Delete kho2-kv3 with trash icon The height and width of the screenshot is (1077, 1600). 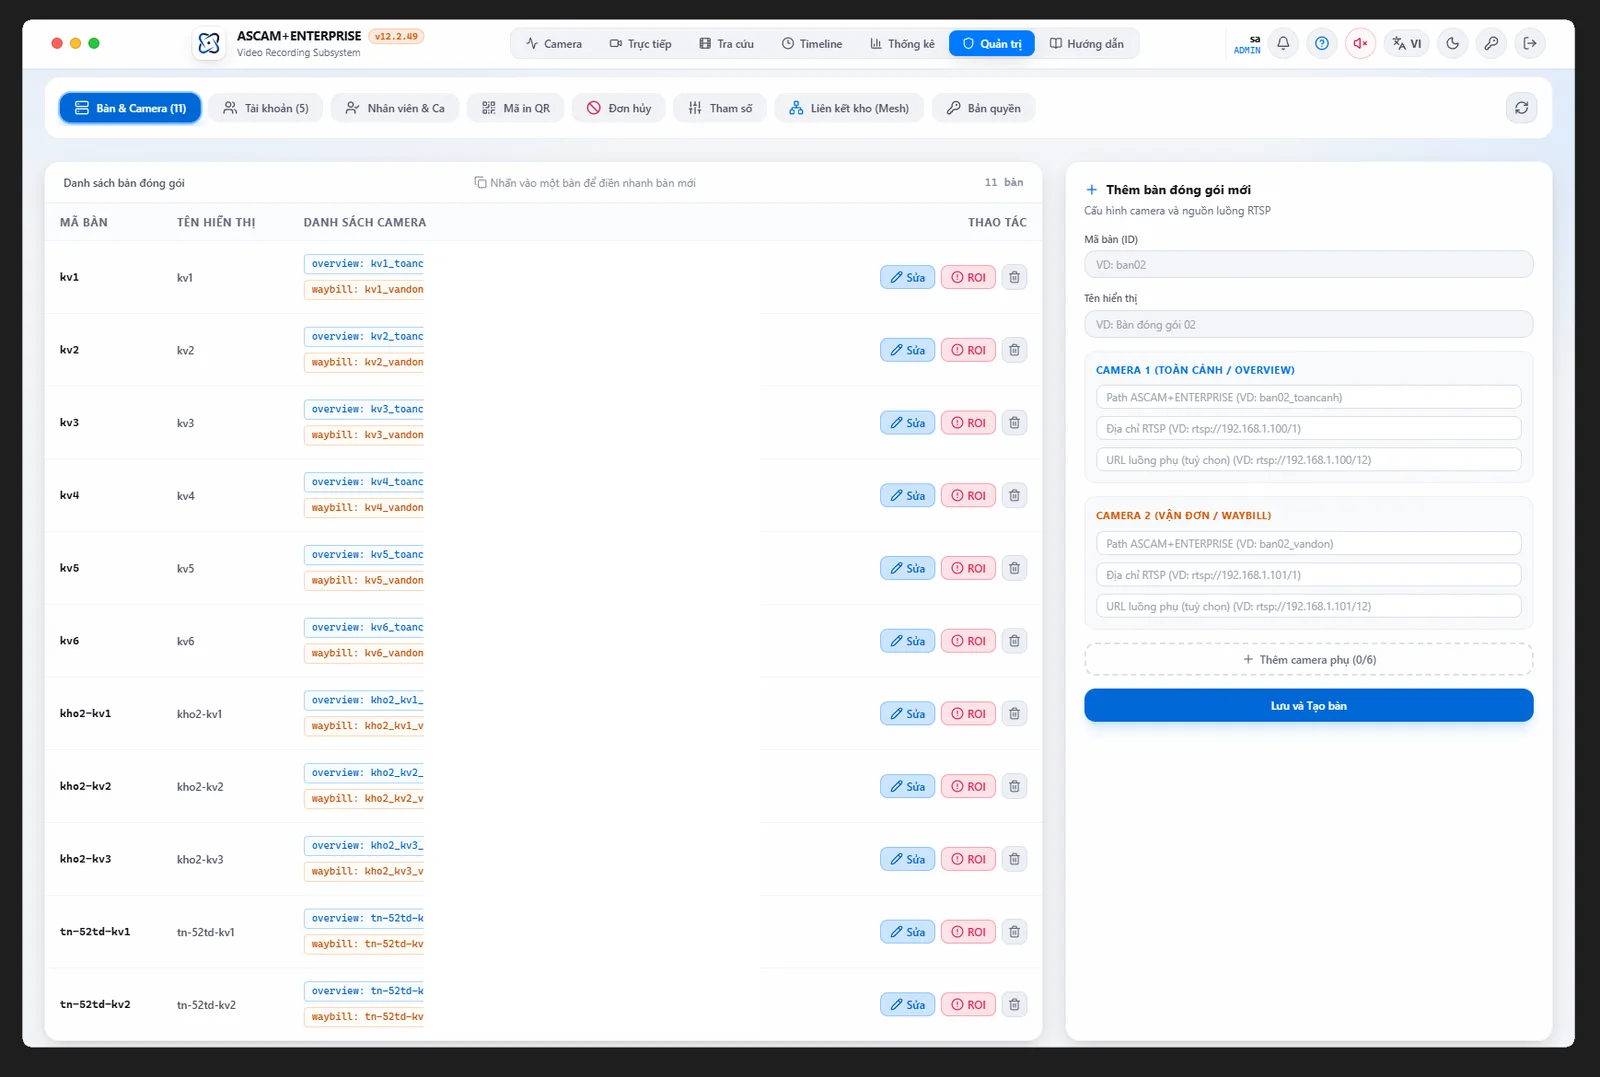[1014, 859]
